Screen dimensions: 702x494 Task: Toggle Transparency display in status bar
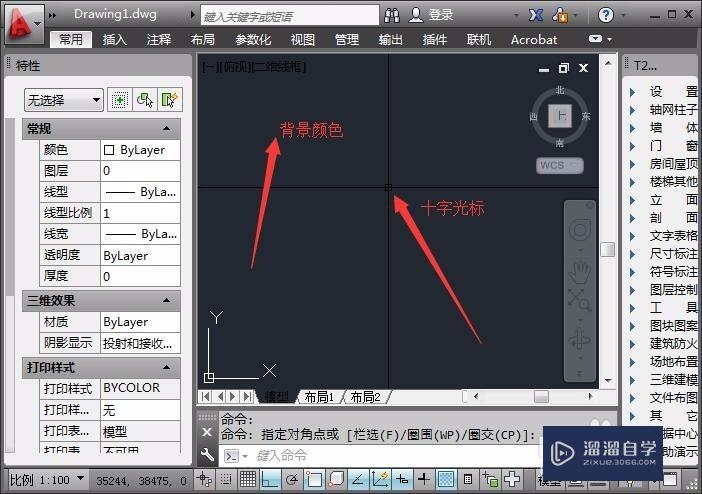pos(445,480)
